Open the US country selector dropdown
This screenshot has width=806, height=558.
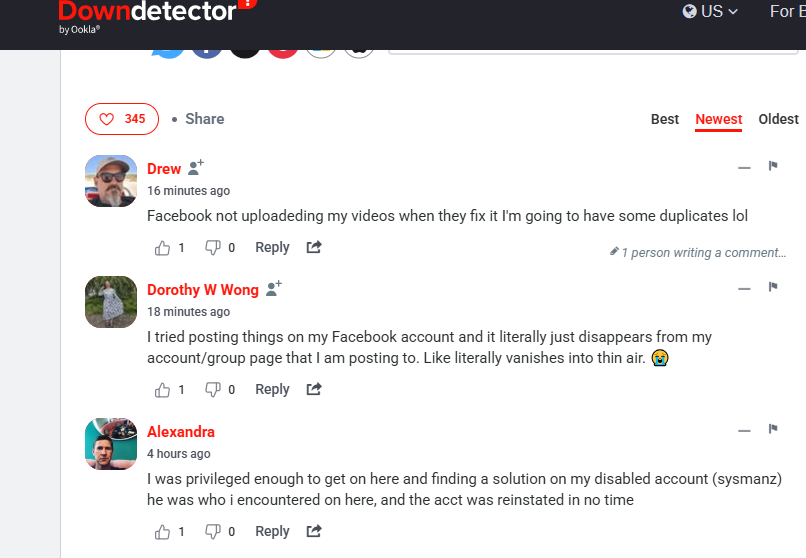[710, 11]
